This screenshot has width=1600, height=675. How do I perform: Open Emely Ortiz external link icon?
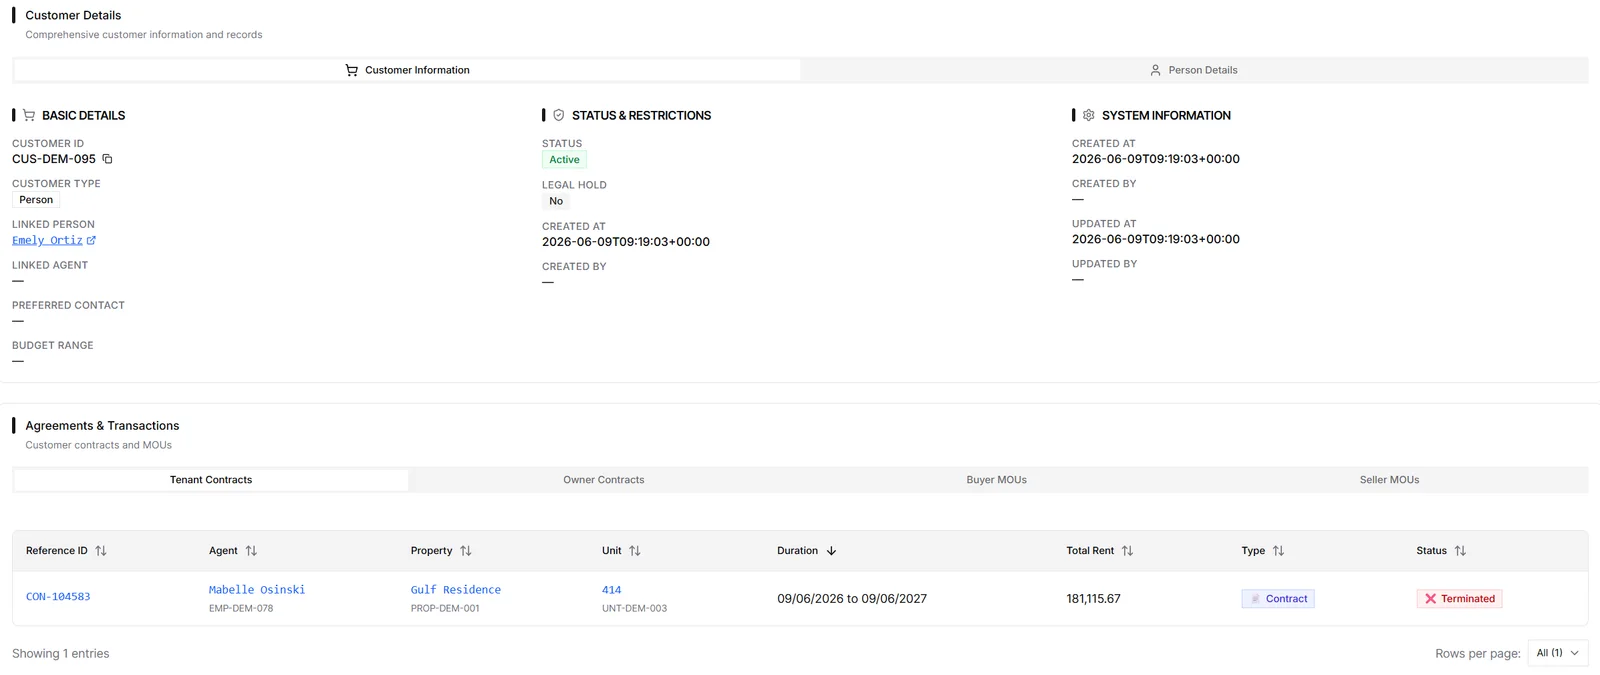click(x=91, y=240)
